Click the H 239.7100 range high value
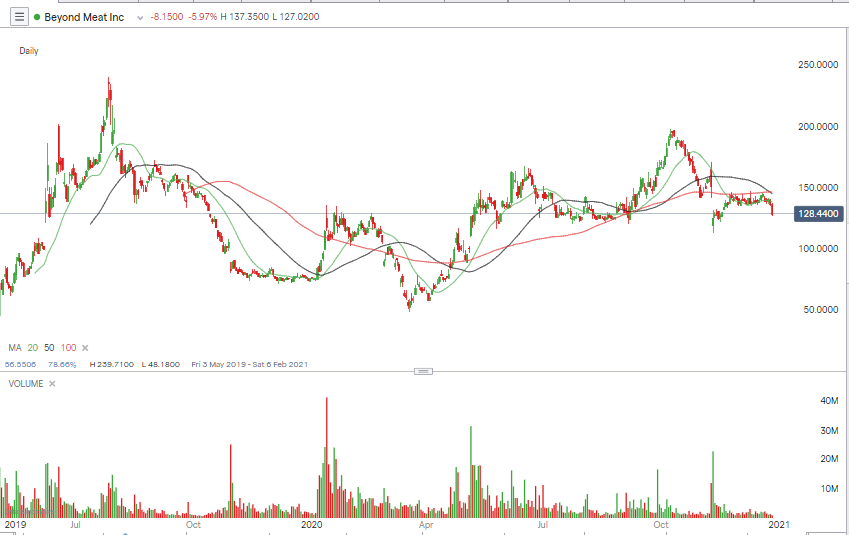Screen dimensions: 849x535 pos(112,364)
